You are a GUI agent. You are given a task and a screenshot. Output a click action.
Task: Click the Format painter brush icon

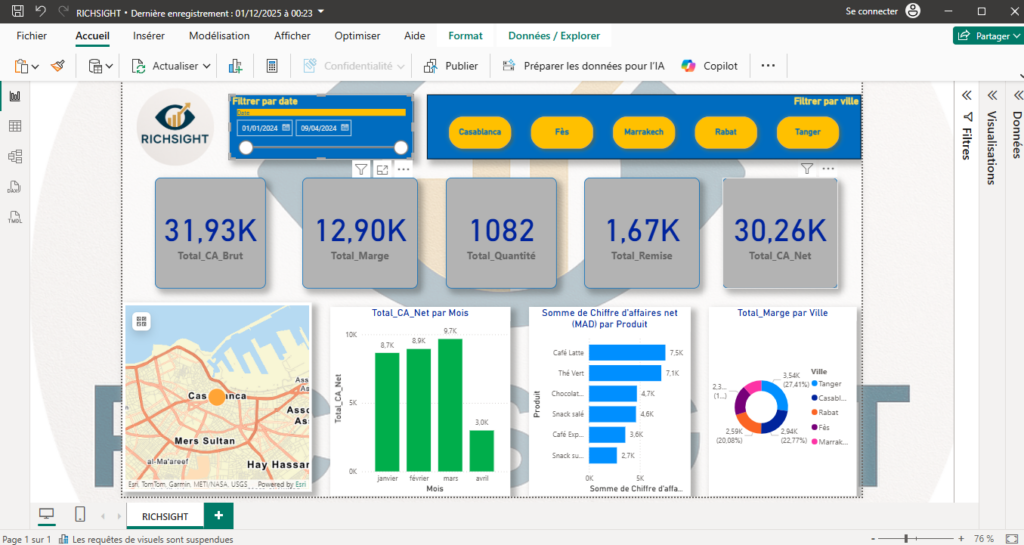coord(57,65)
